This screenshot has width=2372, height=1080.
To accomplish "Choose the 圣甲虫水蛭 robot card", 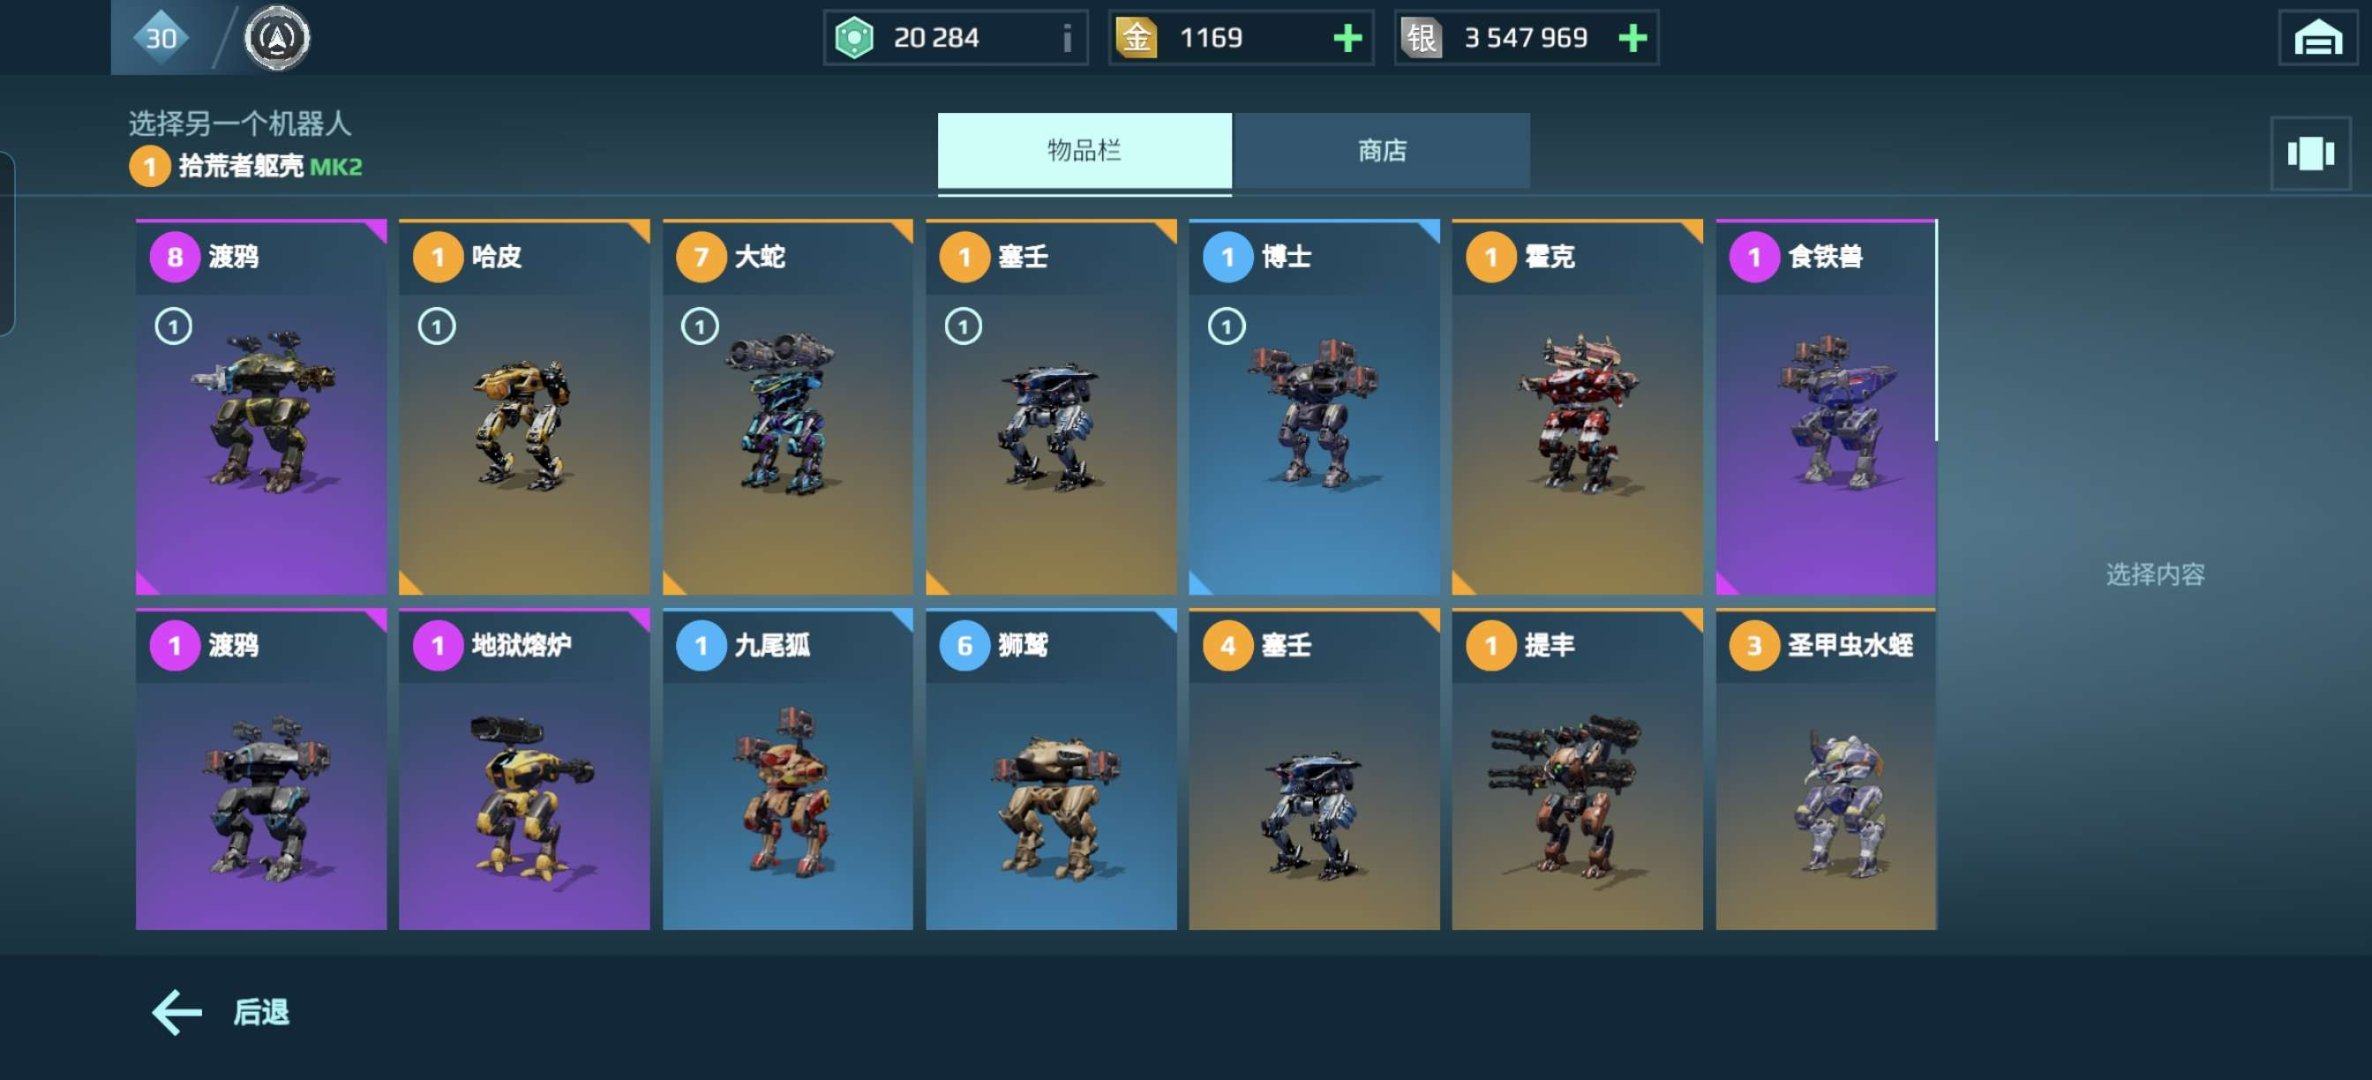I will (x=1826, y=769).
